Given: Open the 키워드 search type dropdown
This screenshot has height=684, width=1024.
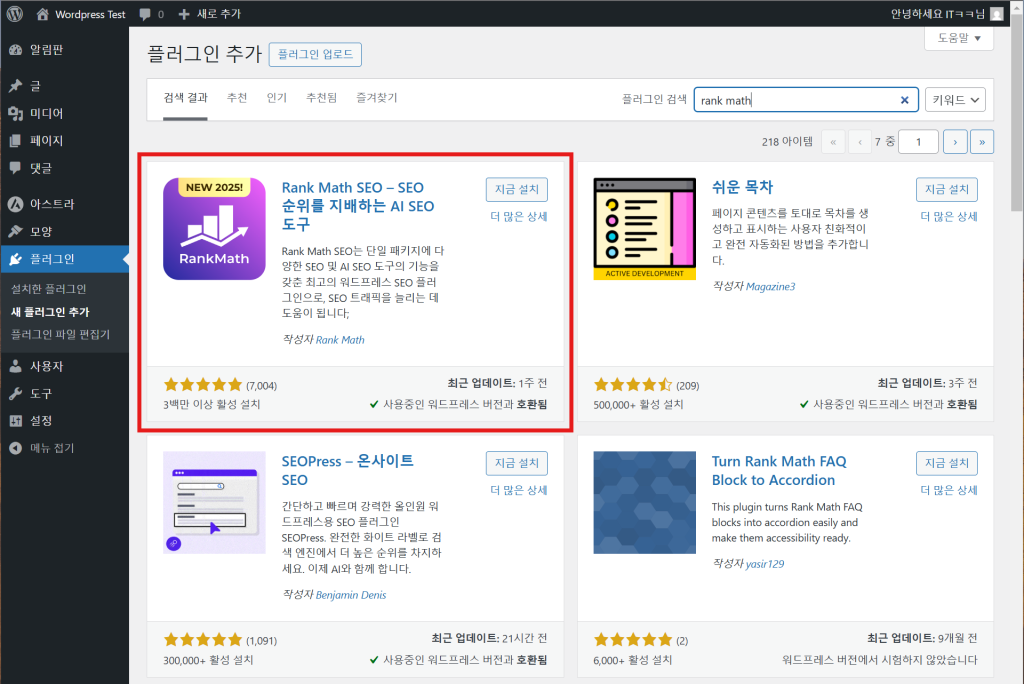Looking at the screenshot, I should pos(955,100).
